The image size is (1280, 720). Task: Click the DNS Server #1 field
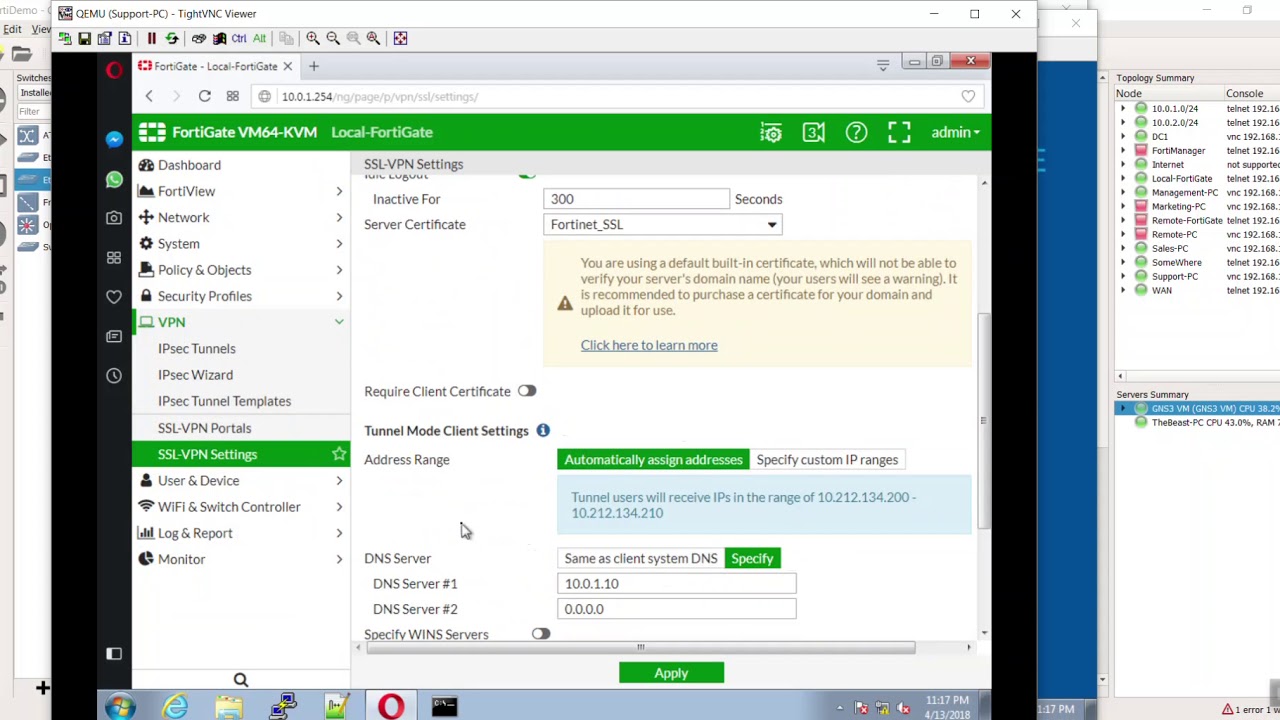click(676, 583)
